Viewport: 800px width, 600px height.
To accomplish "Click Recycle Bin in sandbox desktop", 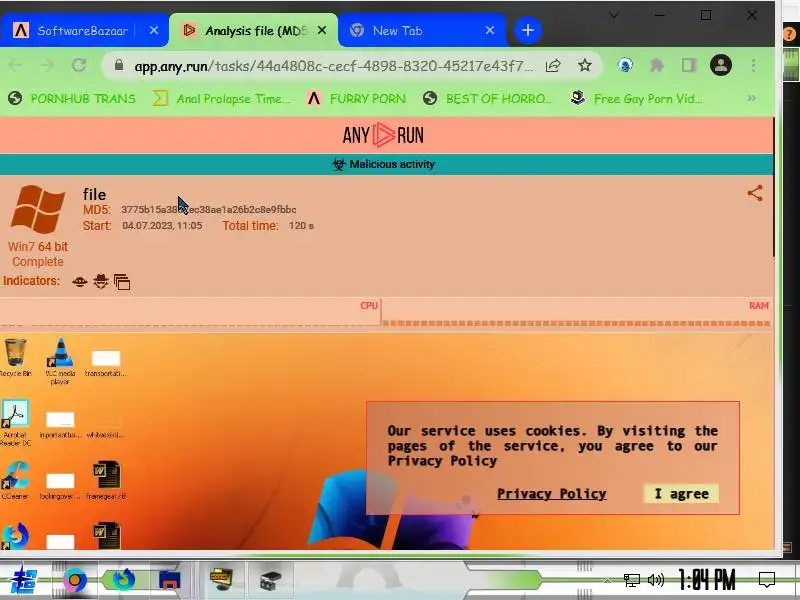I will pos(15,357).
